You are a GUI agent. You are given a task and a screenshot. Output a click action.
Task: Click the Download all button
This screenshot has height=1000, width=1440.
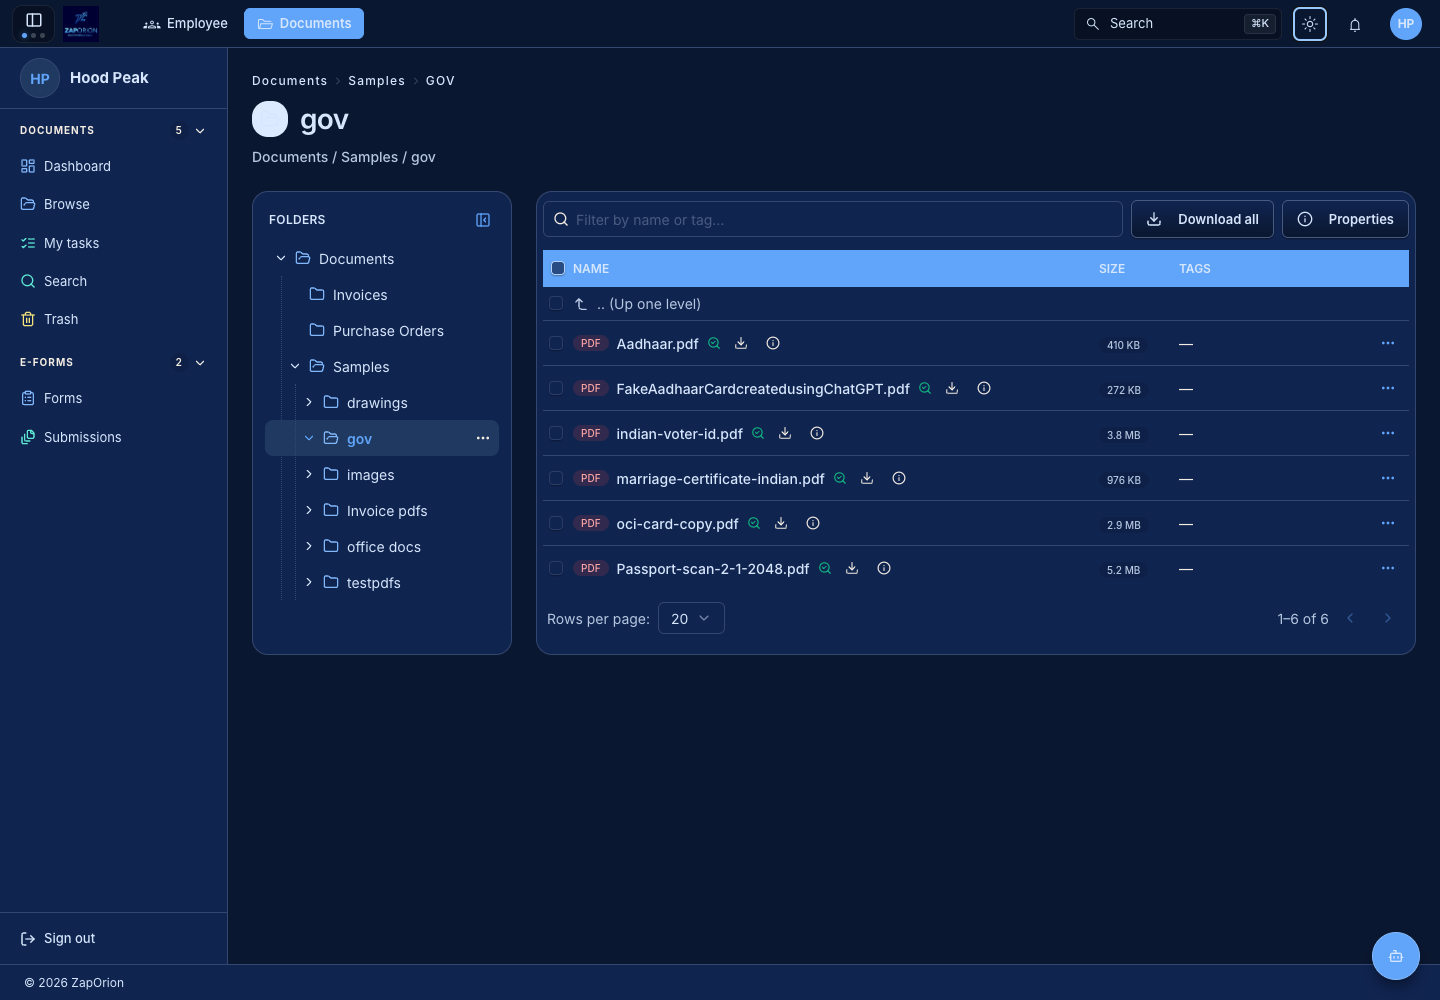[x=1202, y=219]
